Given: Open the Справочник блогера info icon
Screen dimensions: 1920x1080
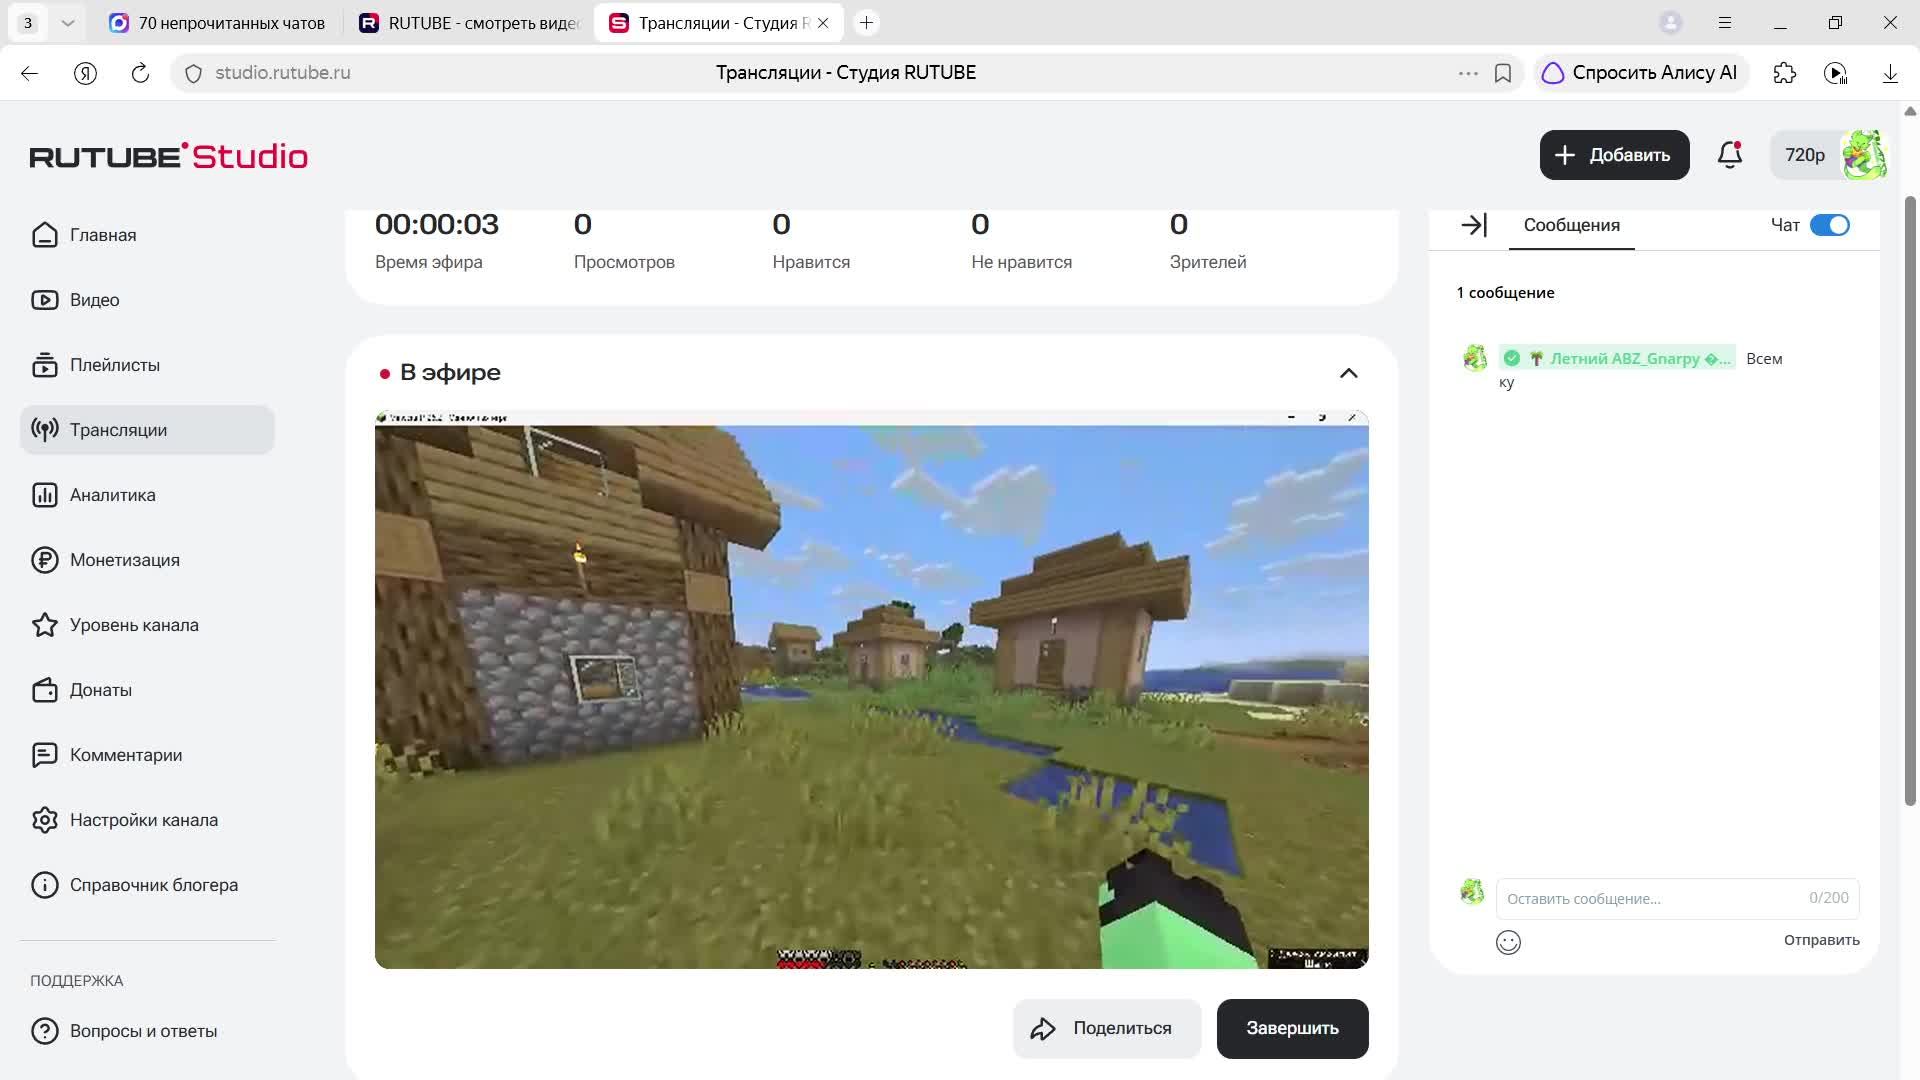Looking at the screenshot, I should [45, 885].
